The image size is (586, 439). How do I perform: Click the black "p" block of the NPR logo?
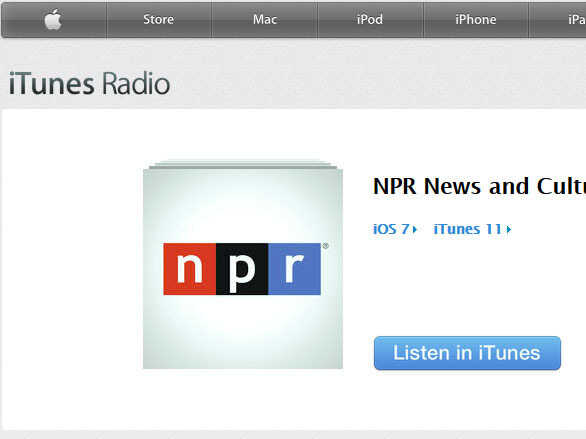[x=242, y=269]
